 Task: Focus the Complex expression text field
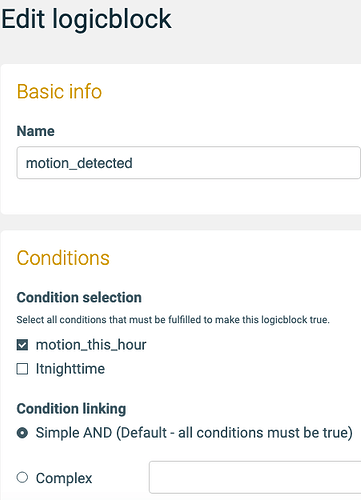click(x=255, y=477)
